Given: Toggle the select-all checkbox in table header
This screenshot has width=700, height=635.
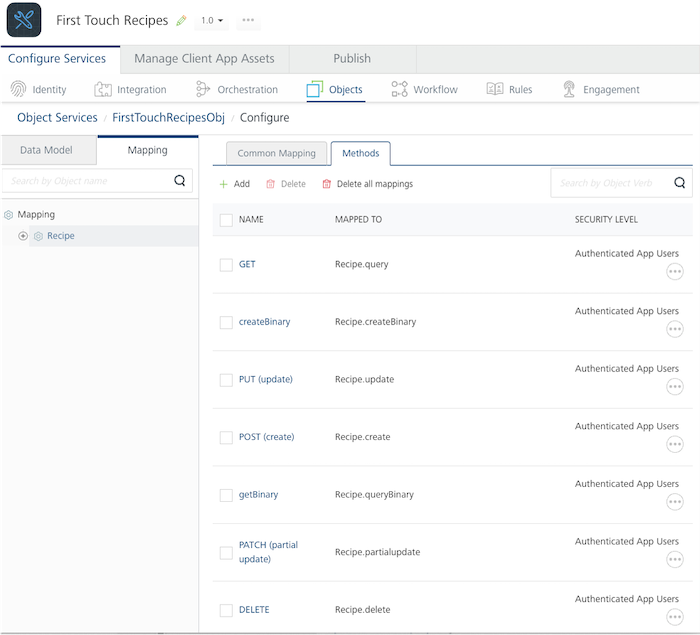Looking at the screenshot, I should point(226,220).
